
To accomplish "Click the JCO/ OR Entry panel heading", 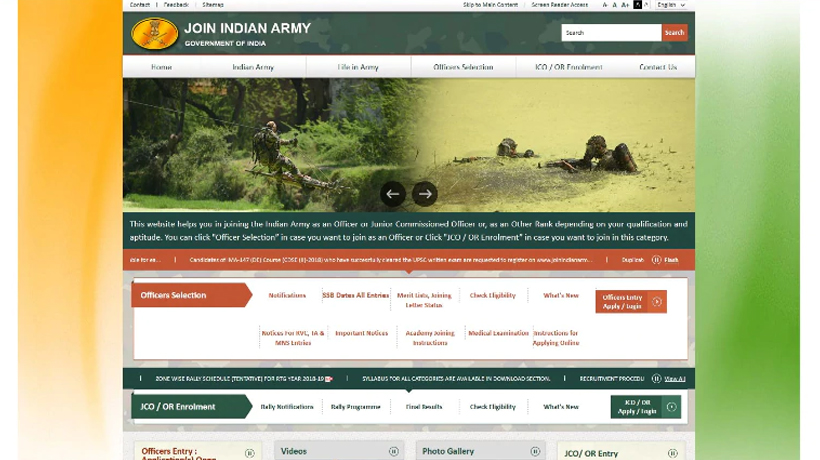I will (591, 454).
